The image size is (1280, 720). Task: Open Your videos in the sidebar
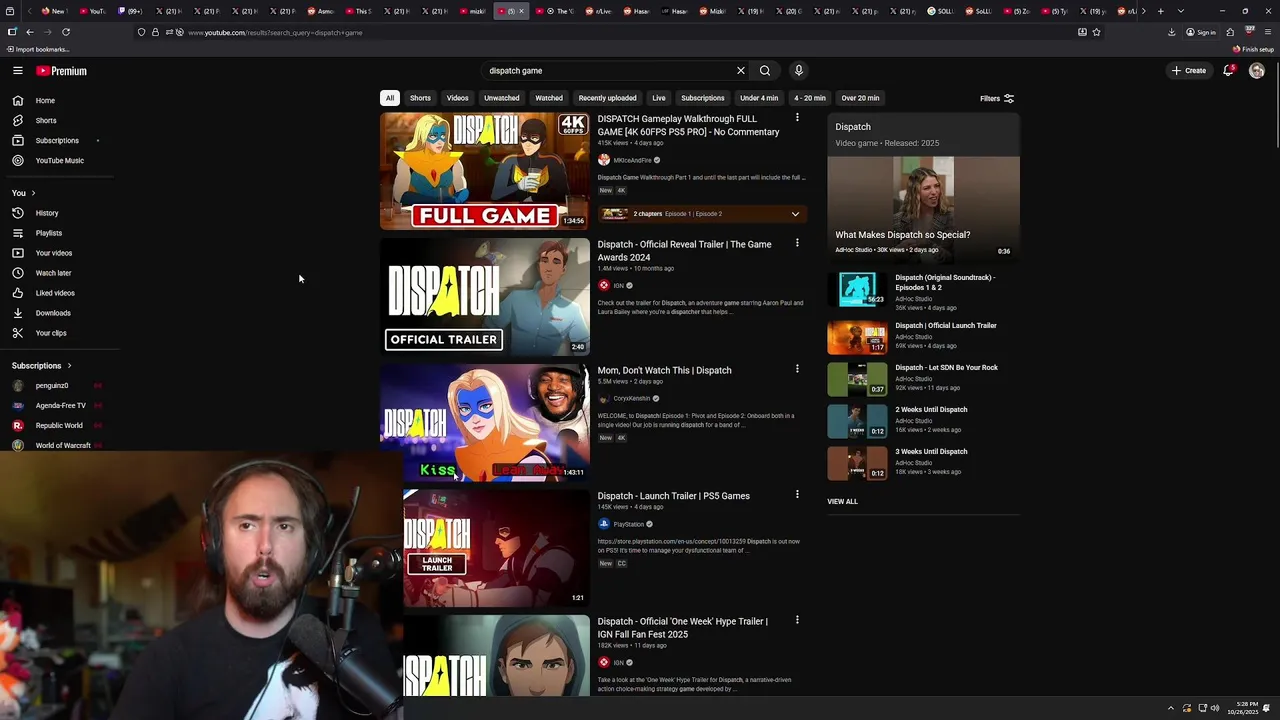click(x=53, y=253)
